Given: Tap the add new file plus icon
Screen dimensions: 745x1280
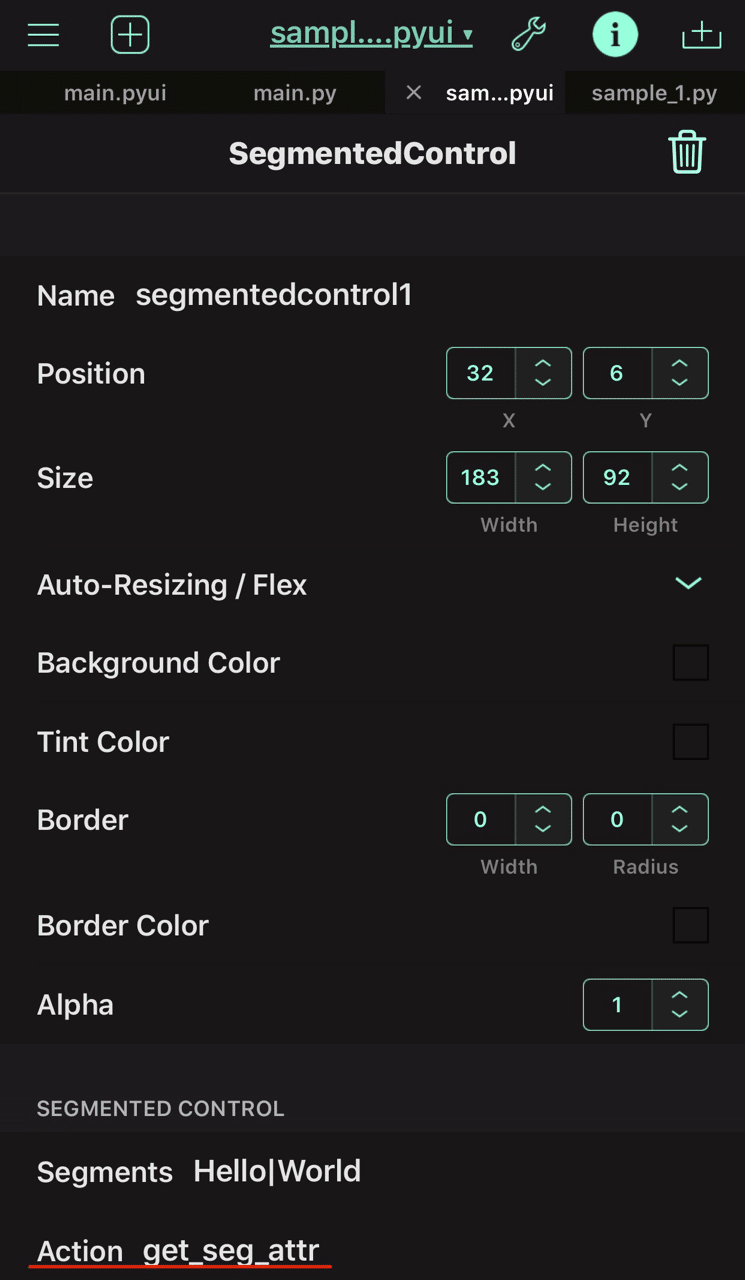Looking at the screenshot, I should click(130, 35).
